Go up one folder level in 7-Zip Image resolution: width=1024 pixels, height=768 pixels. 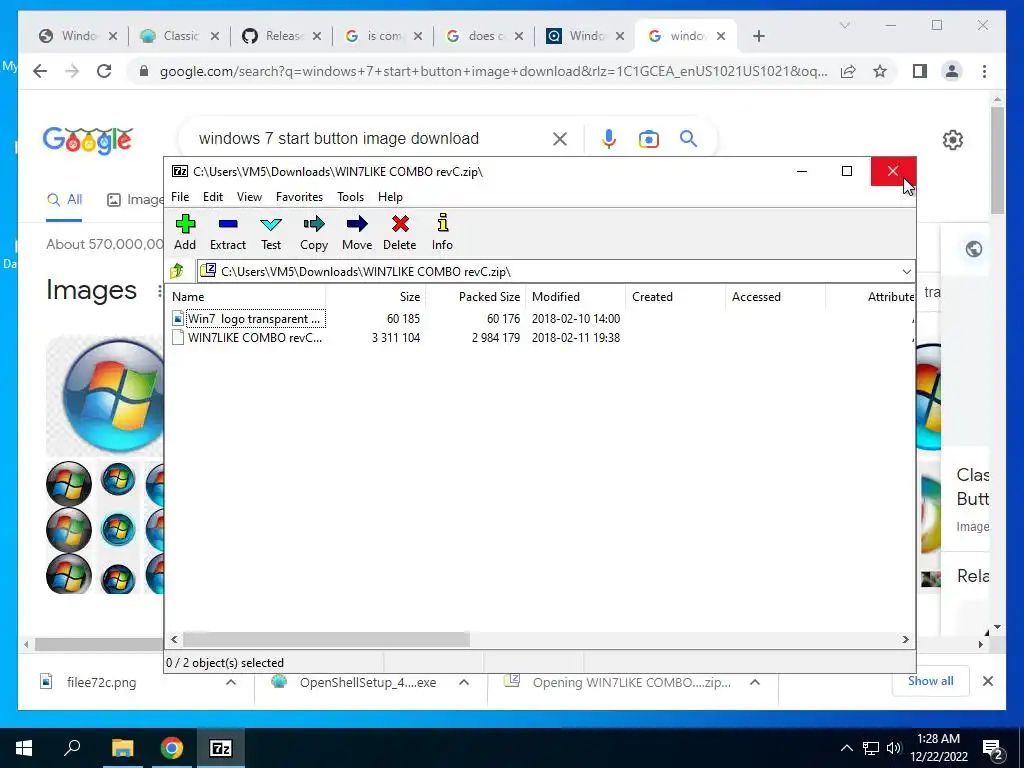click(177, 271)
